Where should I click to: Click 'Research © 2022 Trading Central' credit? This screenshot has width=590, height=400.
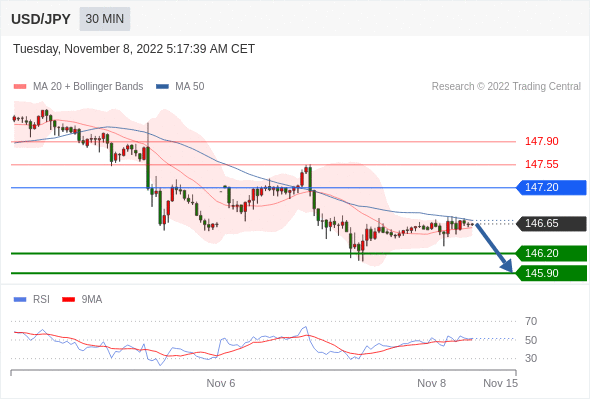[x=506, y=87]
